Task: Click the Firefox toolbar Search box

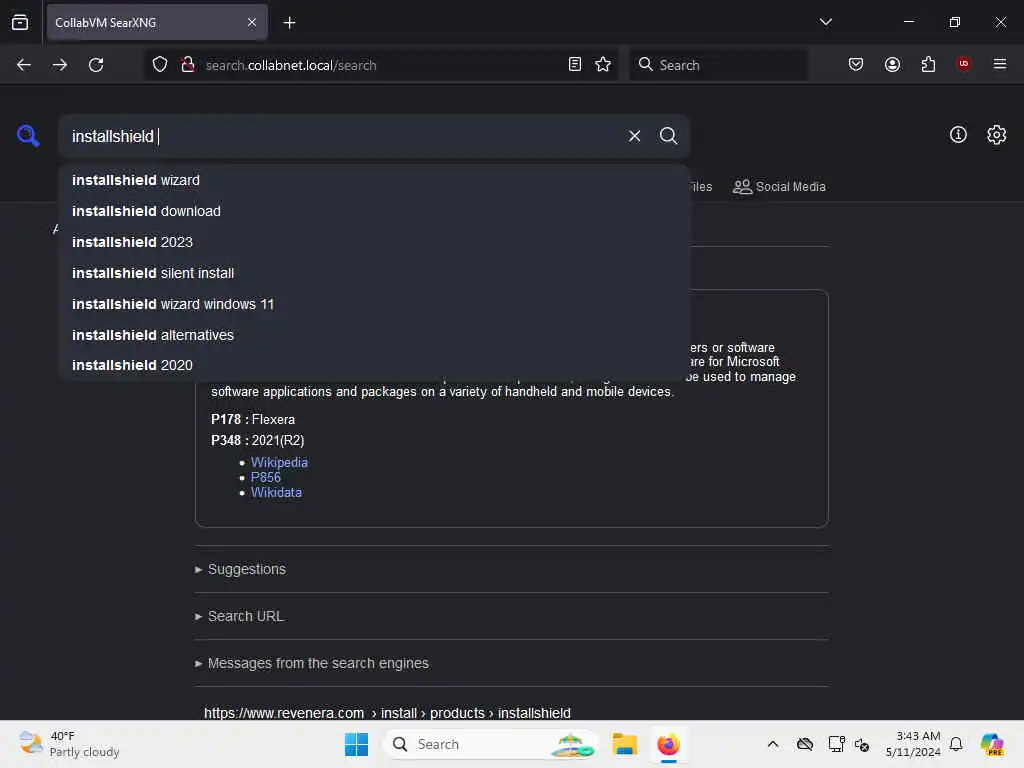Action: [718, 65]
